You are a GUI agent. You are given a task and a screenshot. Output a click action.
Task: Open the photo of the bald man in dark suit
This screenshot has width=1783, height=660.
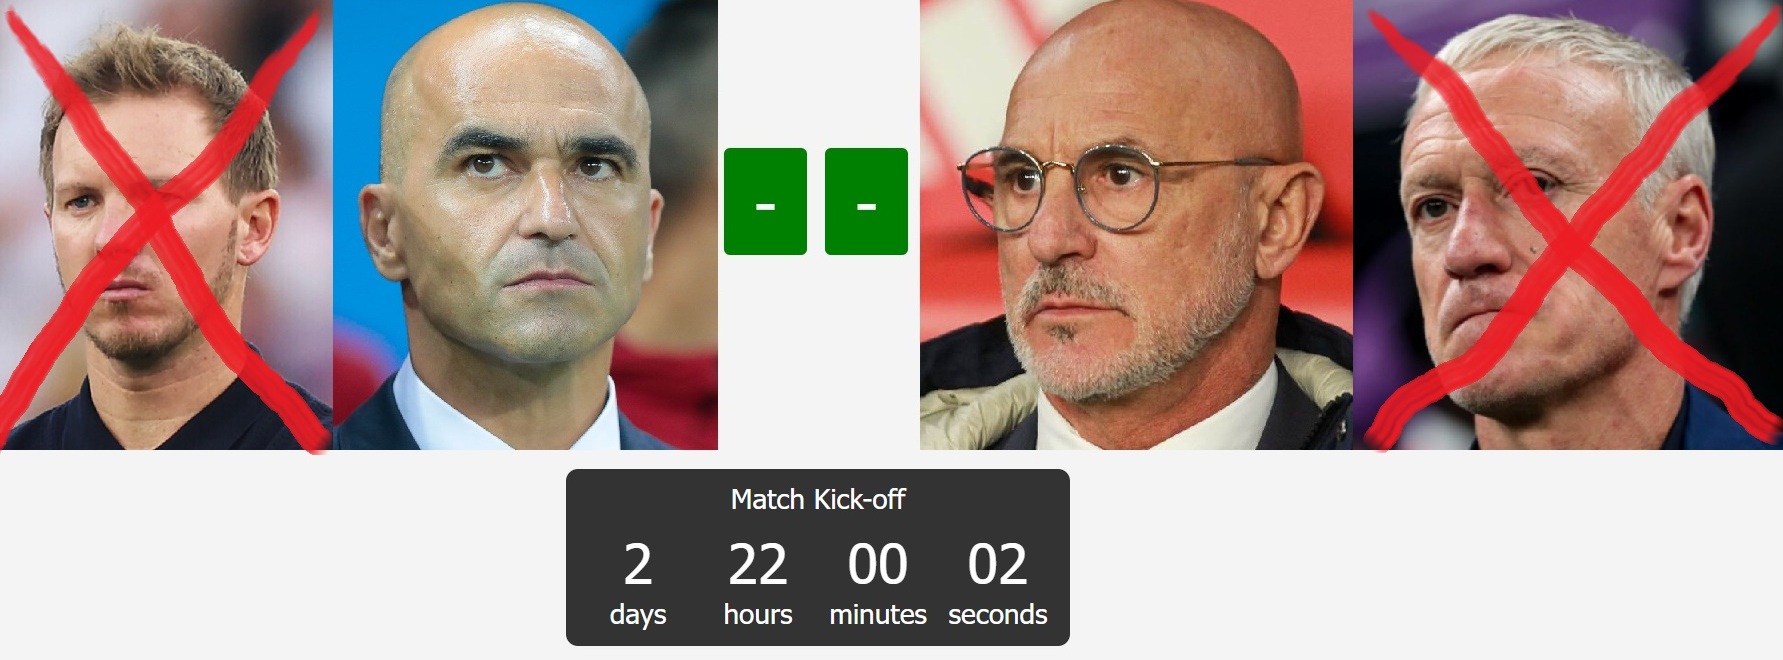click(x=525, y=225)
